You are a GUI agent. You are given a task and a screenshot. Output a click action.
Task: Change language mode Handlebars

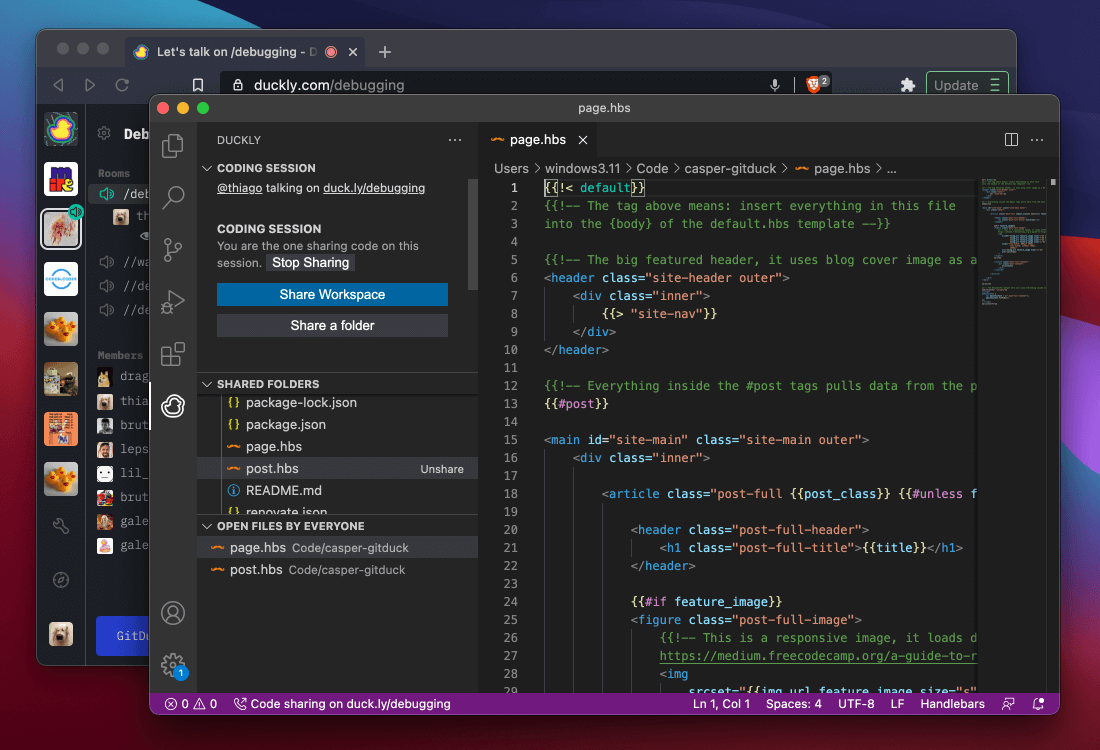952,704
